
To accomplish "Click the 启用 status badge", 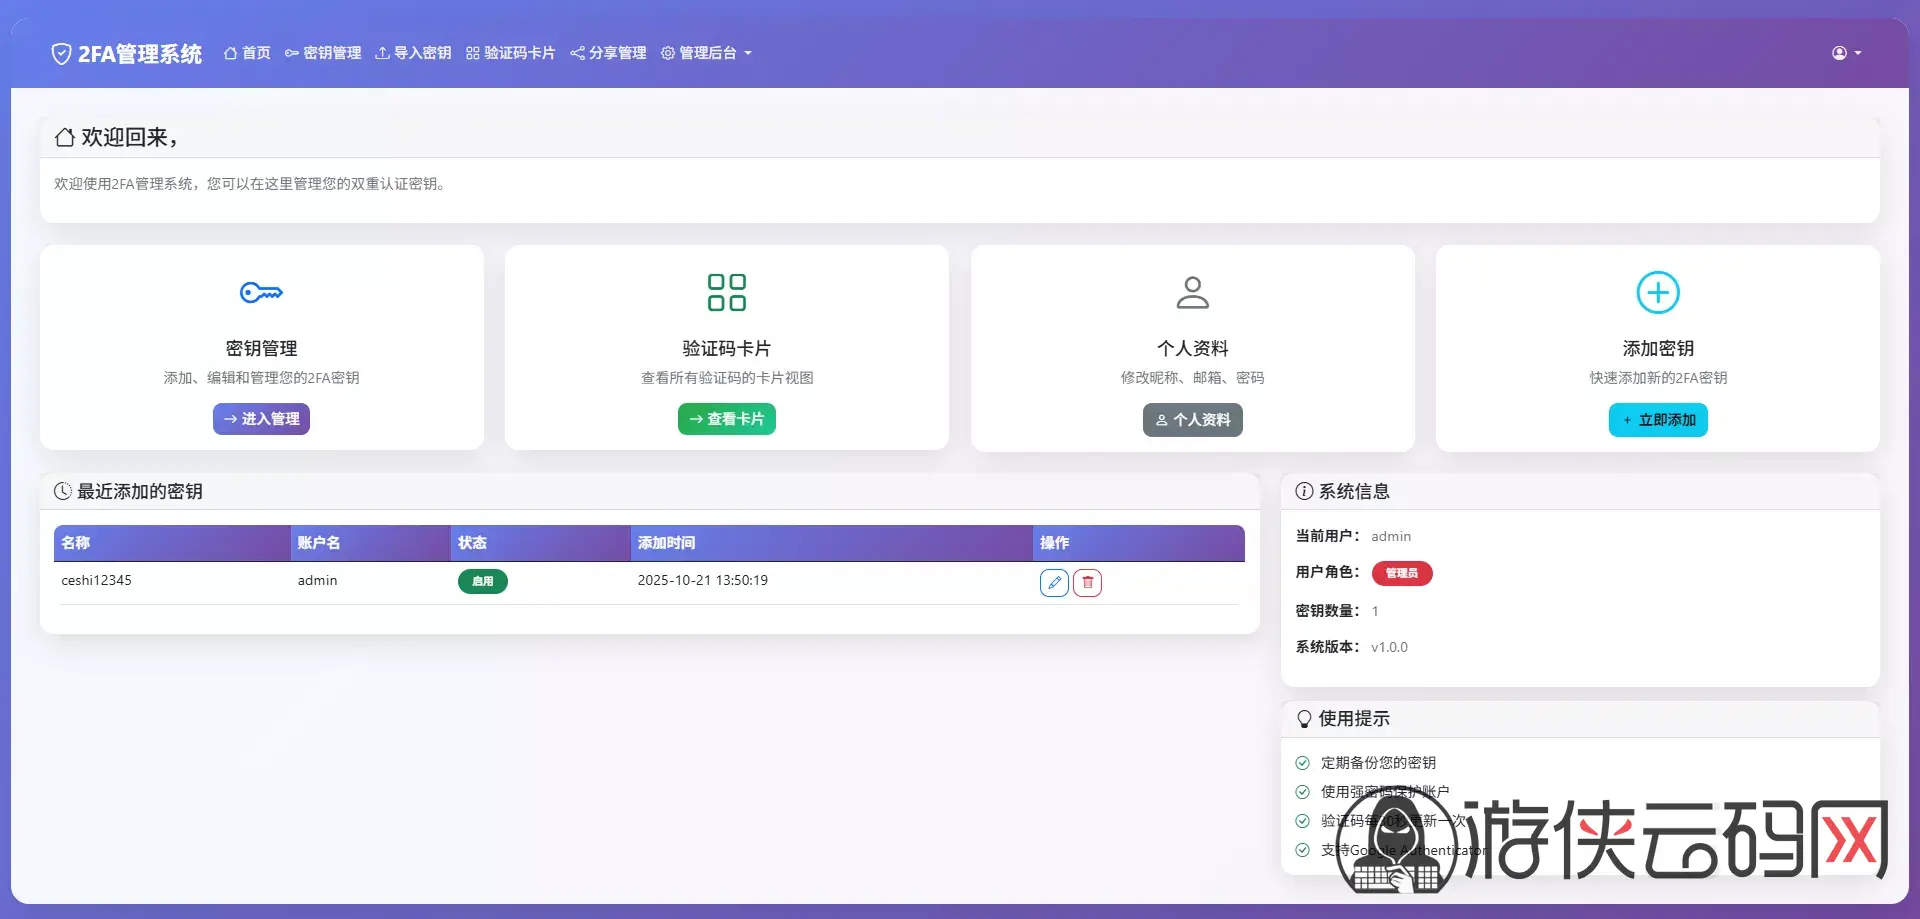I will 482,581.
